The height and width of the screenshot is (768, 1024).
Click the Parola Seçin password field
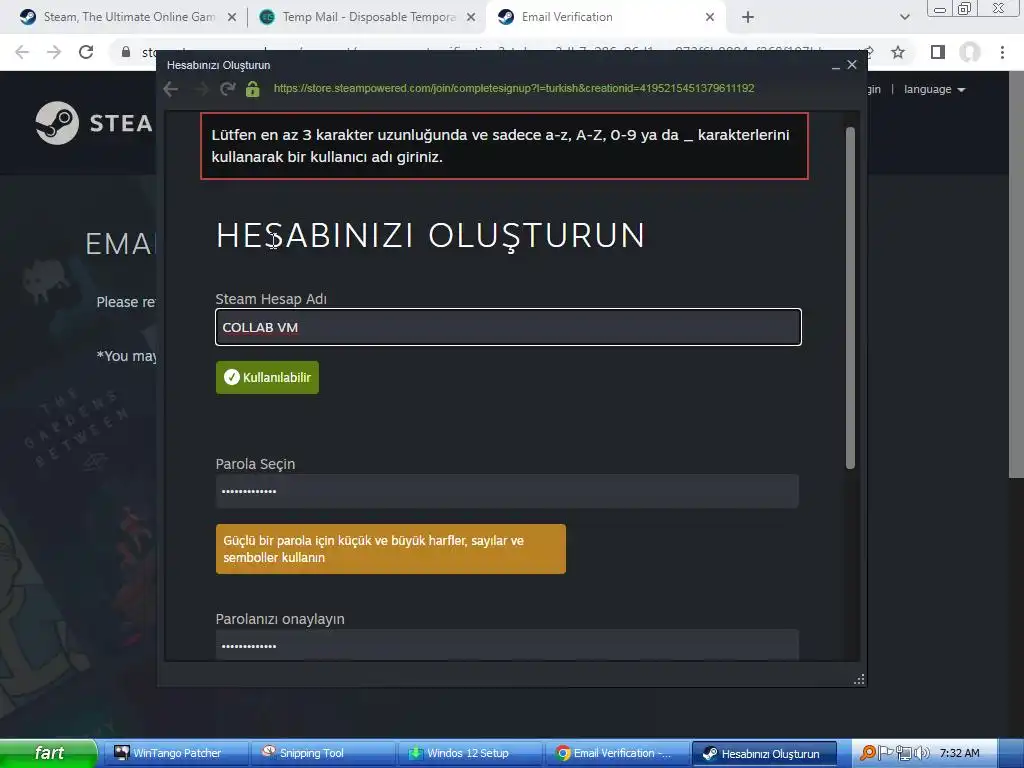[x=507, y=491]
